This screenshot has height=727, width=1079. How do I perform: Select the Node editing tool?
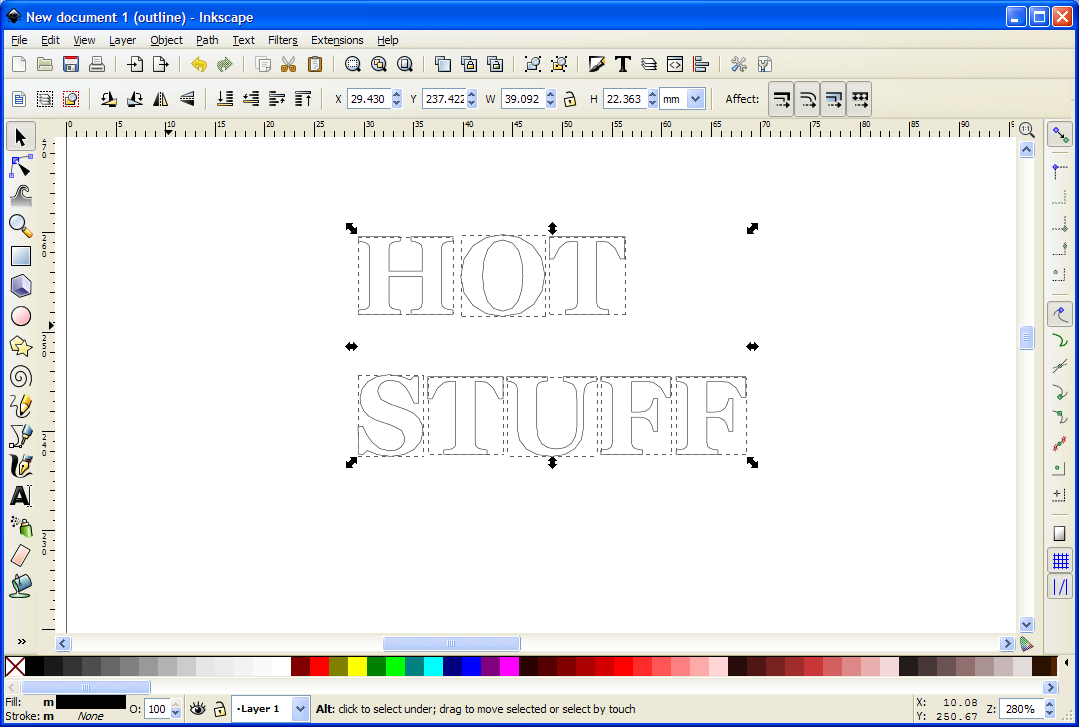[x=21, y=166]
